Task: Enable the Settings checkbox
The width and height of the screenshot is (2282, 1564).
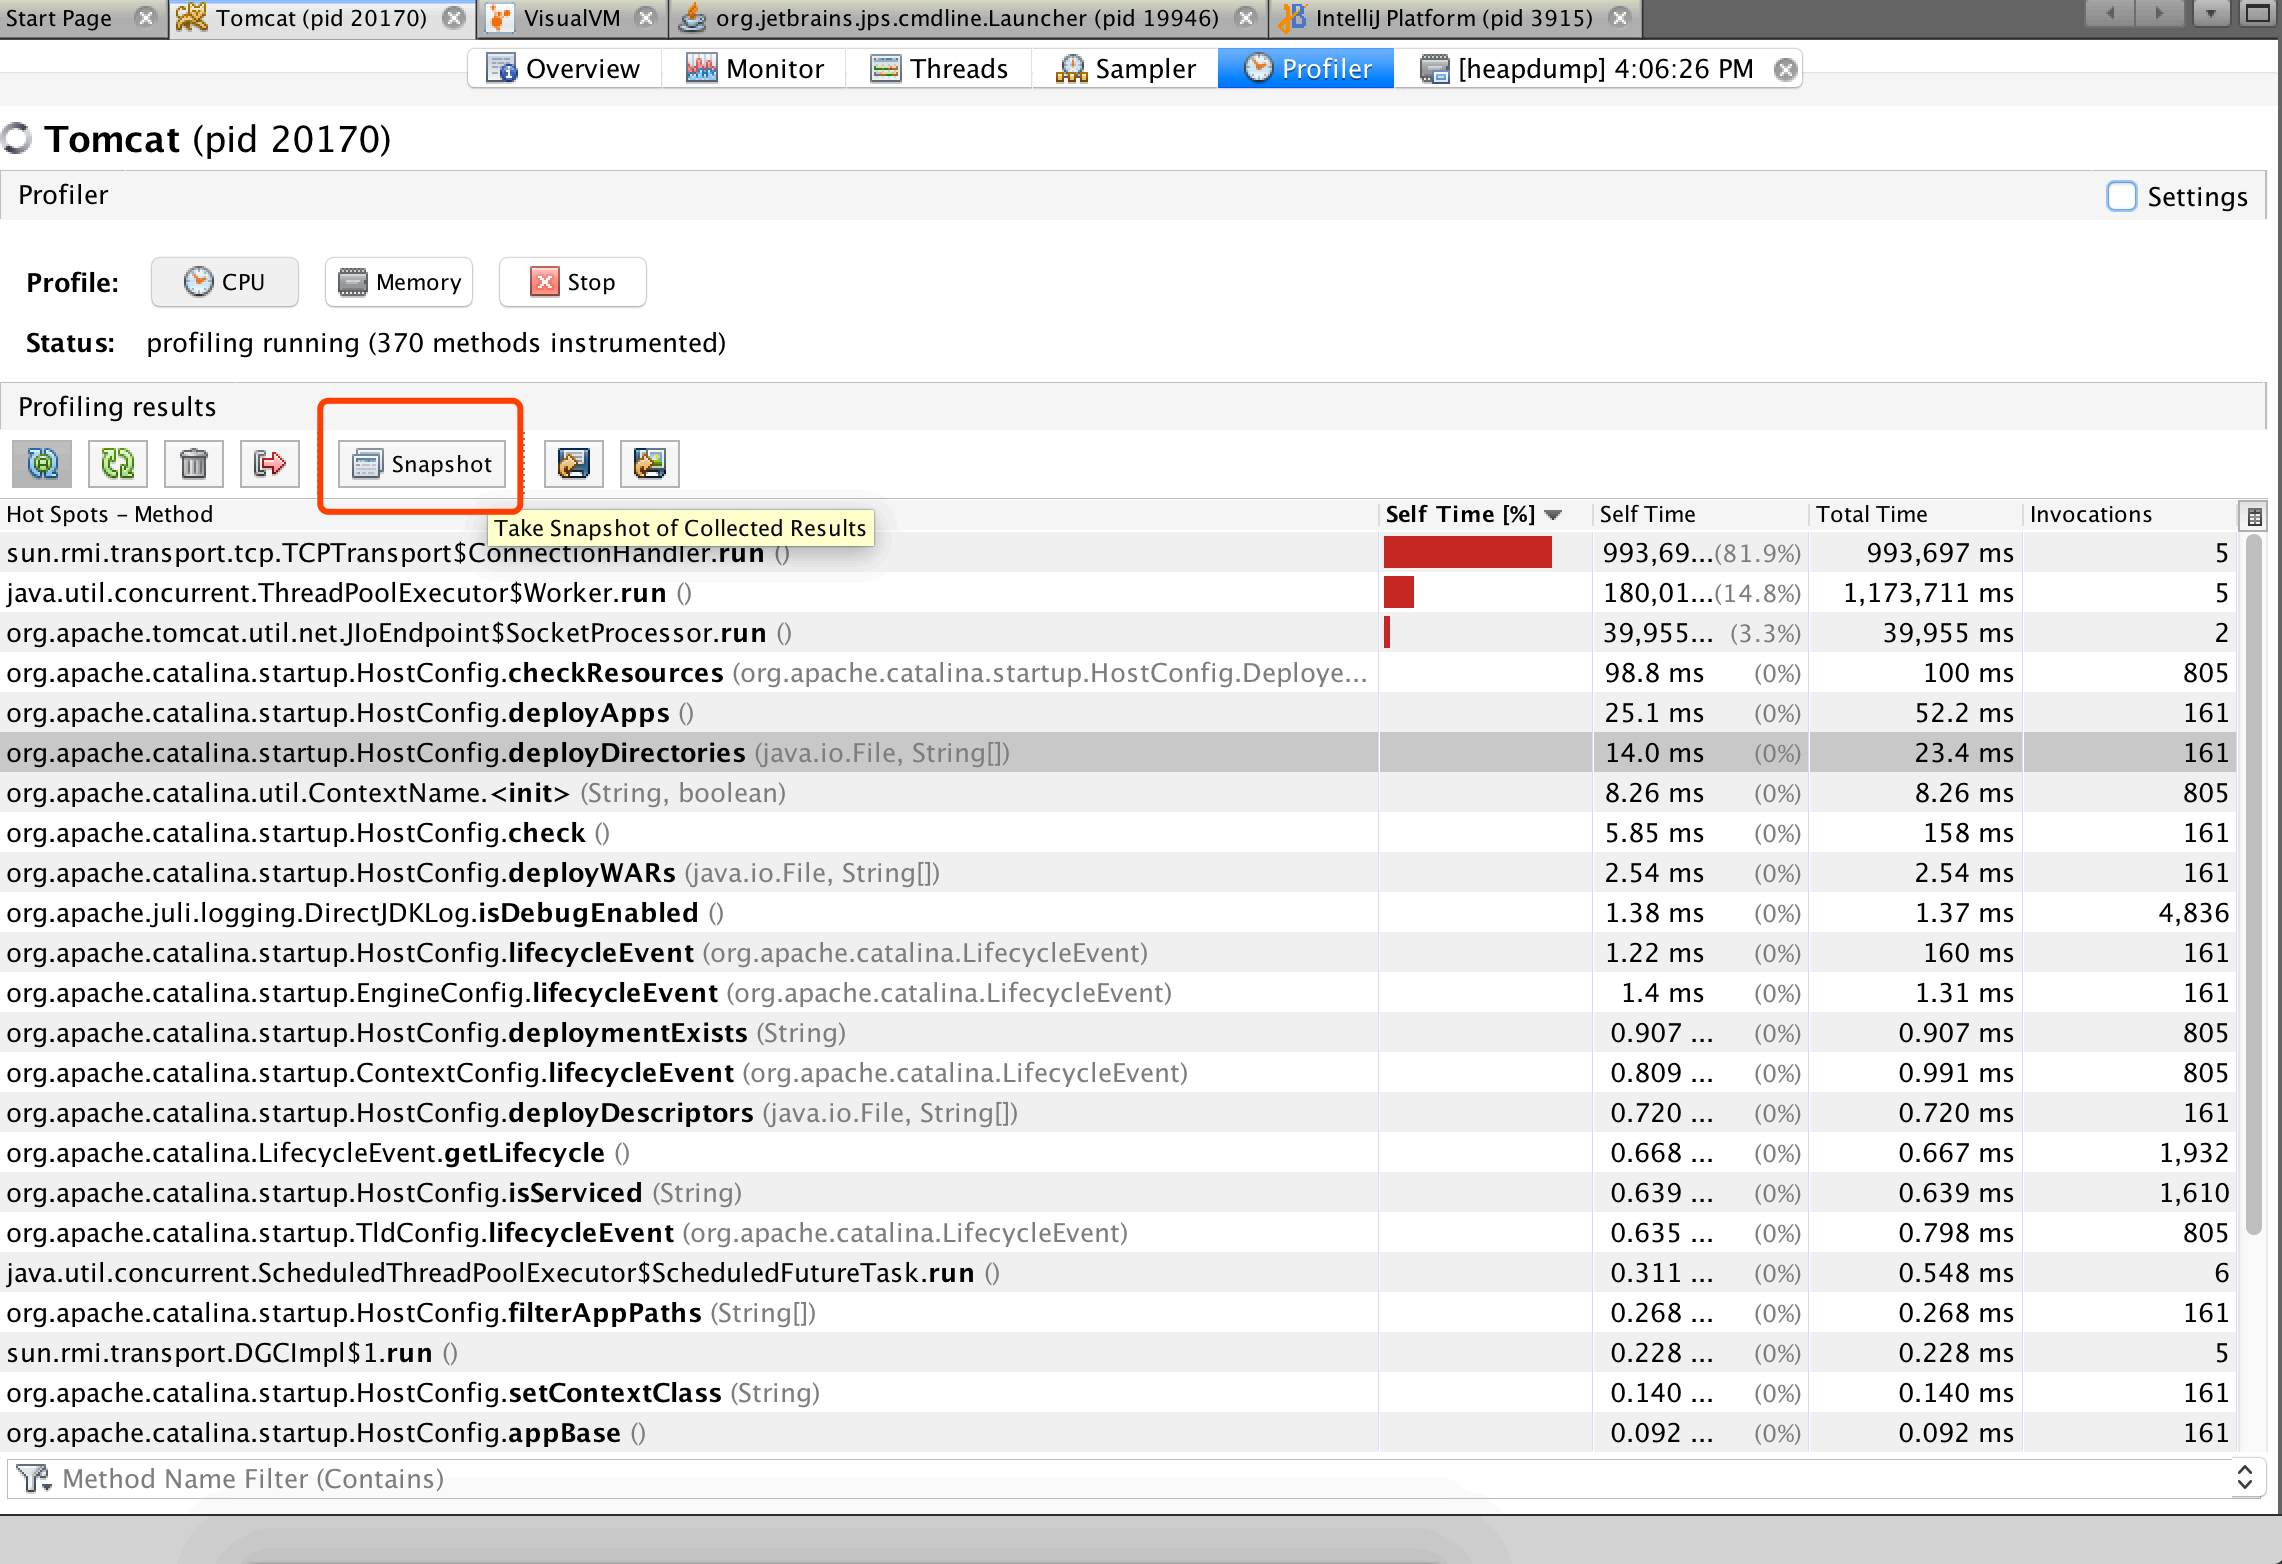Action: (2121, 196)
